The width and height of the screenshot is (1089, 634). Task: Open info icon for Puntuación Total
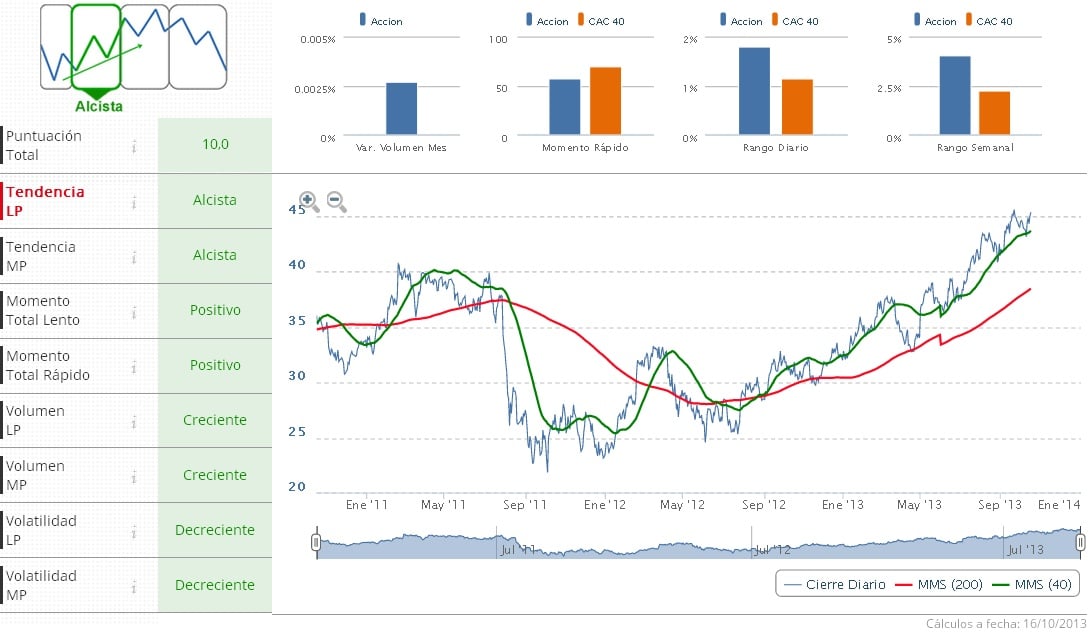[134, 146]
